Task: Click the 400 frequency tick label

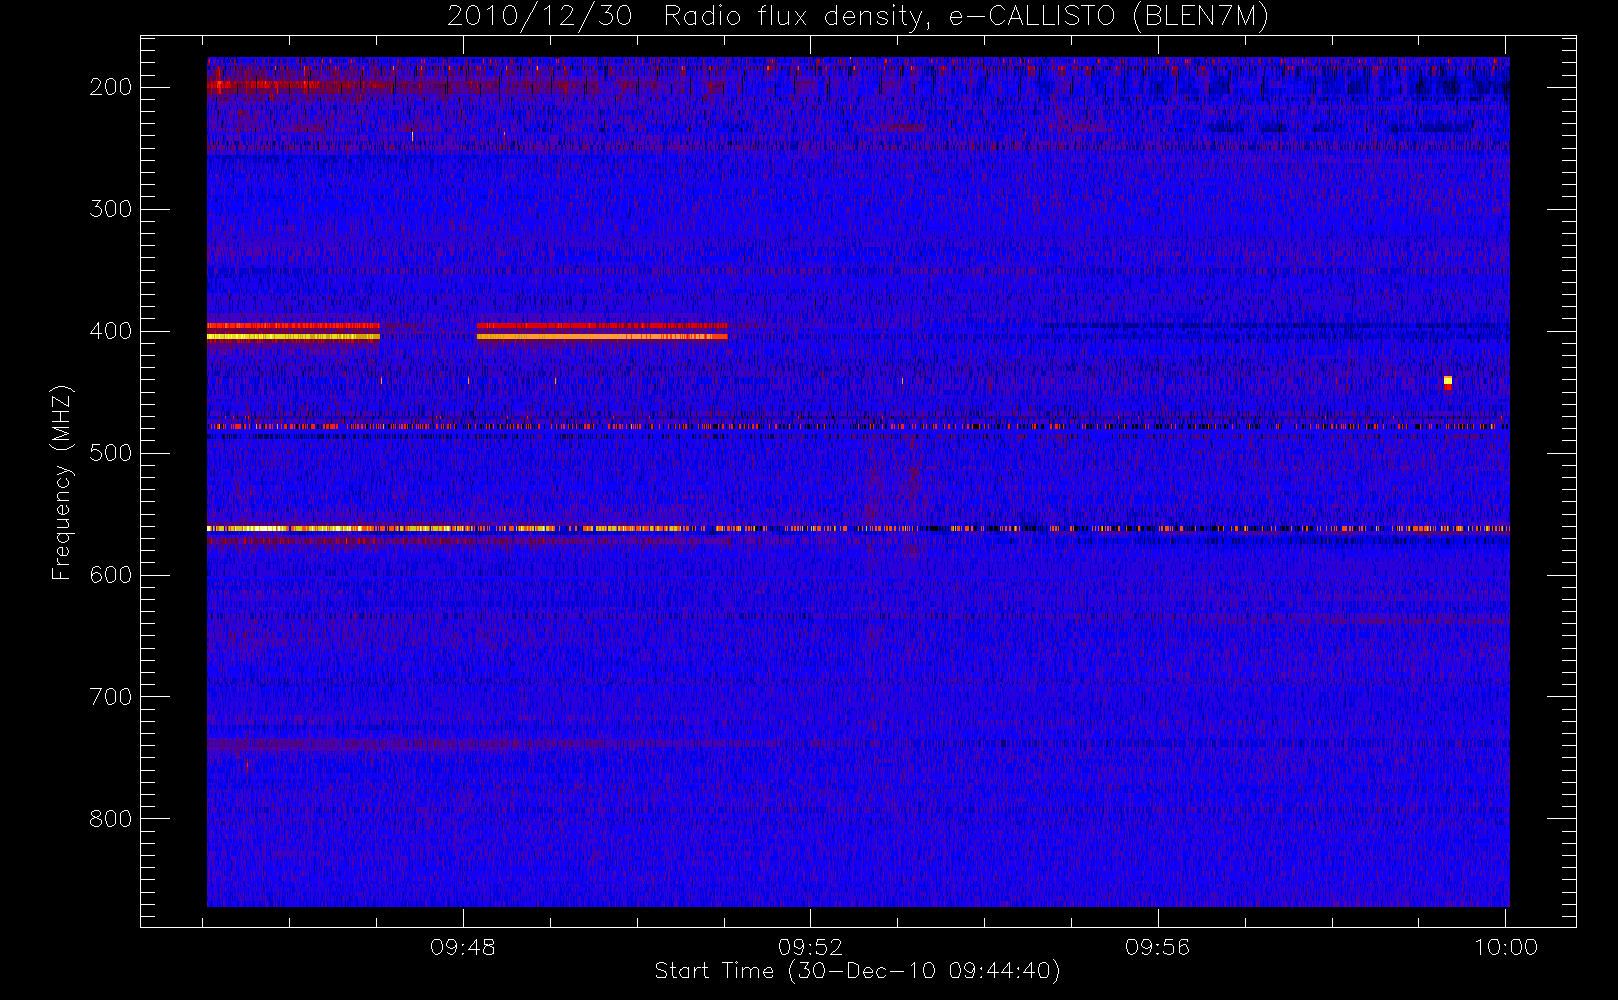Action: click(x=111, y=331)
